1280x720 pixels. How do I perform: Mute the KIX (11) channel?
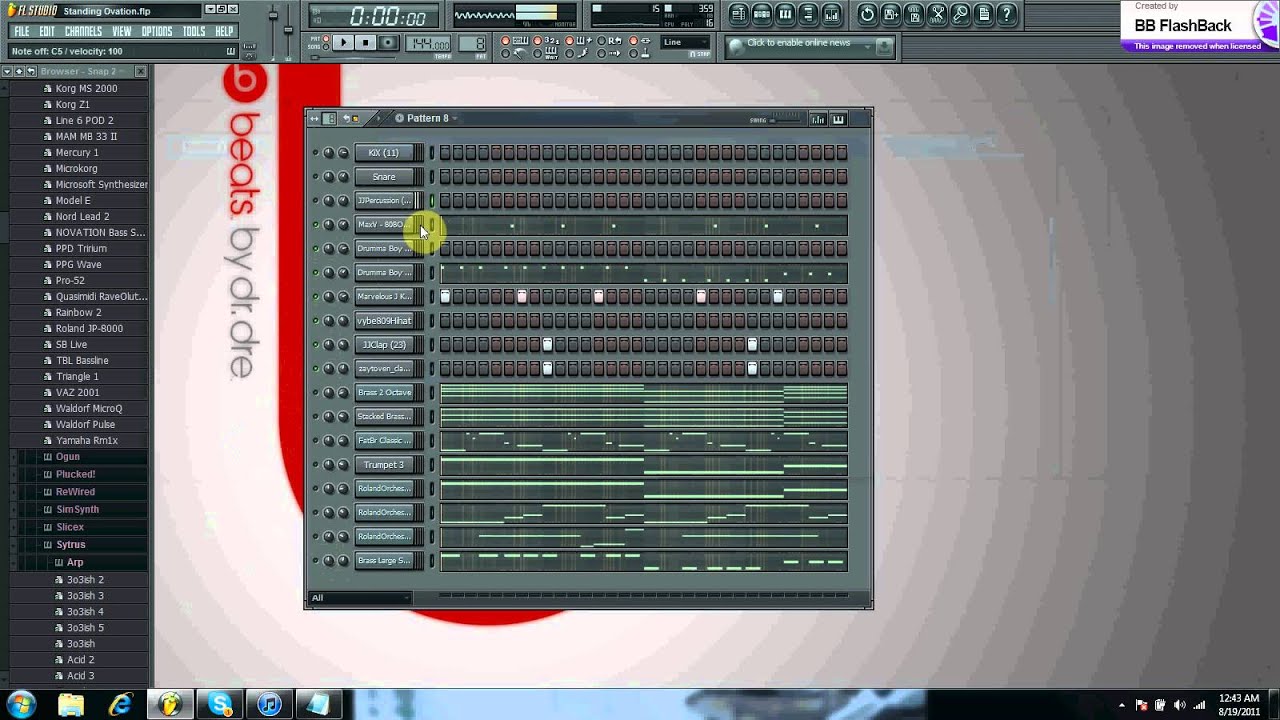[x=315, y=153]
